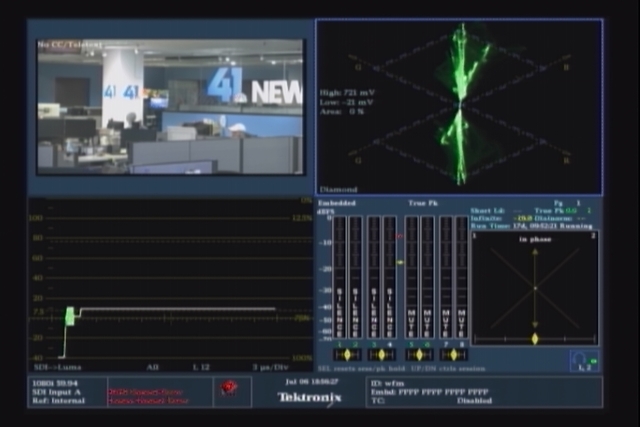
Task: Click the red error message in status bar
Action: point(148,396)
